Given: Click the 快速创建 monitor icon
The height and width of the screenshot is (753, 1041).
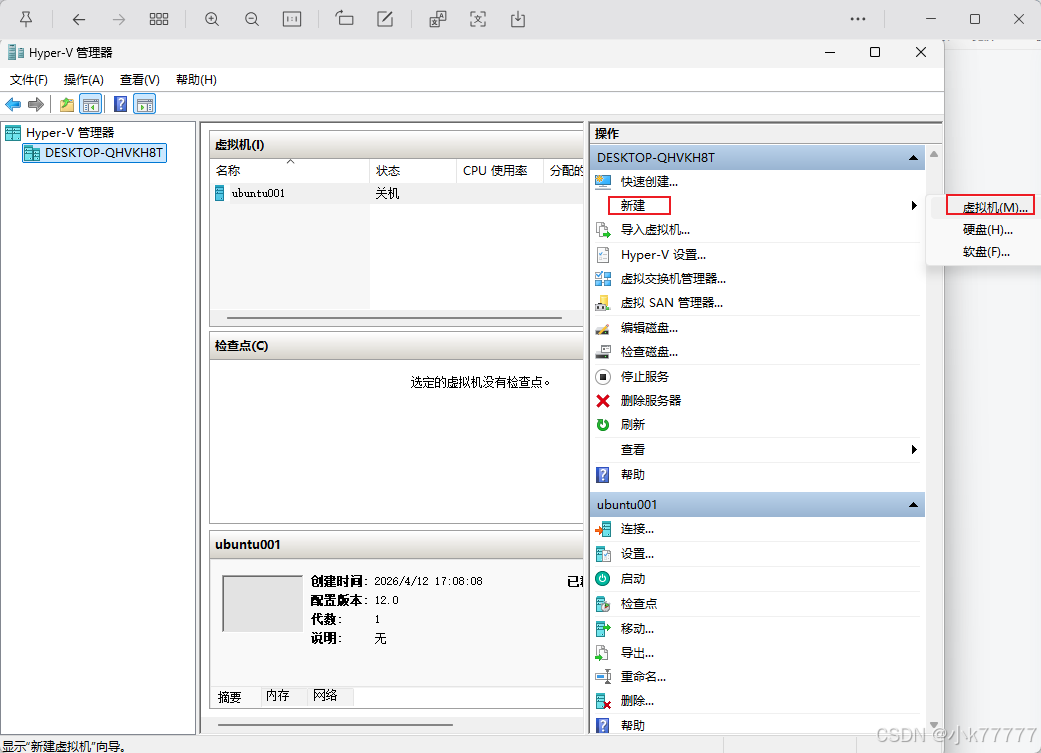Looking at the screenshot, I should coord(603,182).
